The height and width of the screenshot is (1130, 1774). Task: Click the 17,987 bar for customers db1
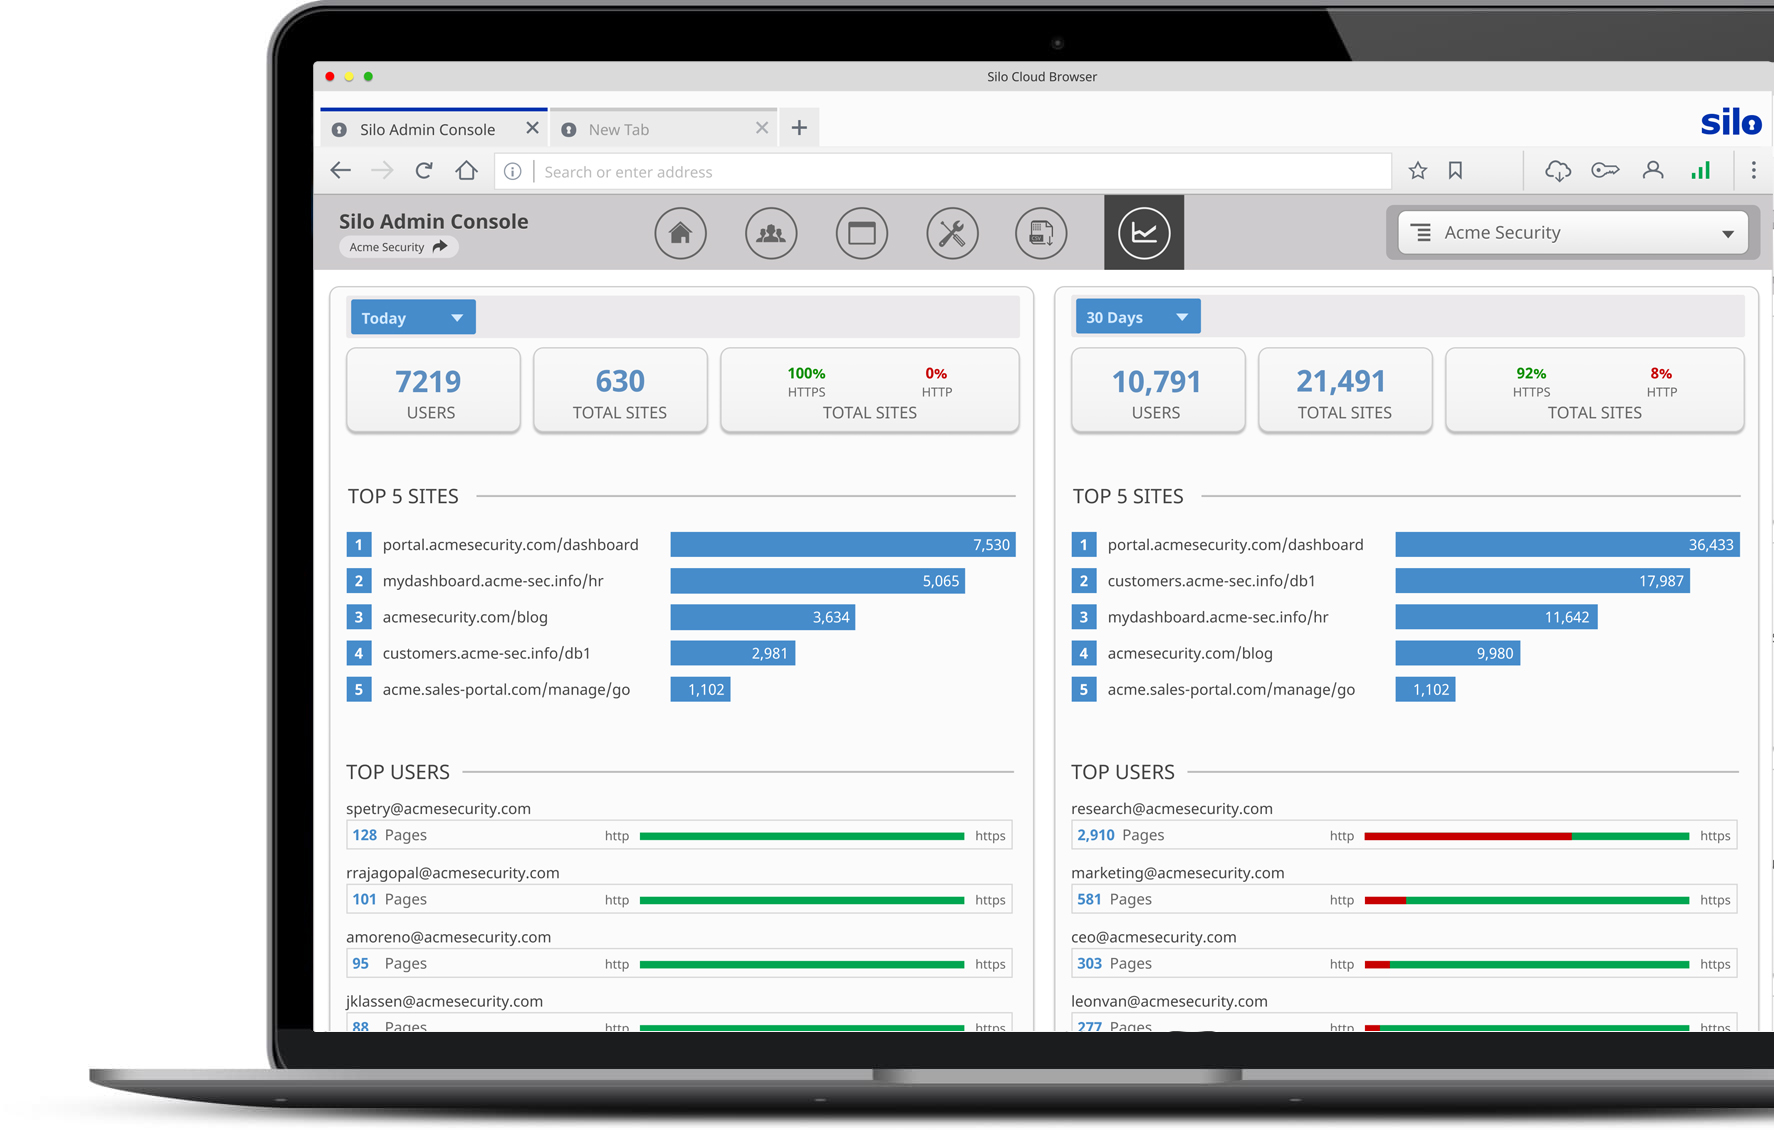pos(1542,581)
